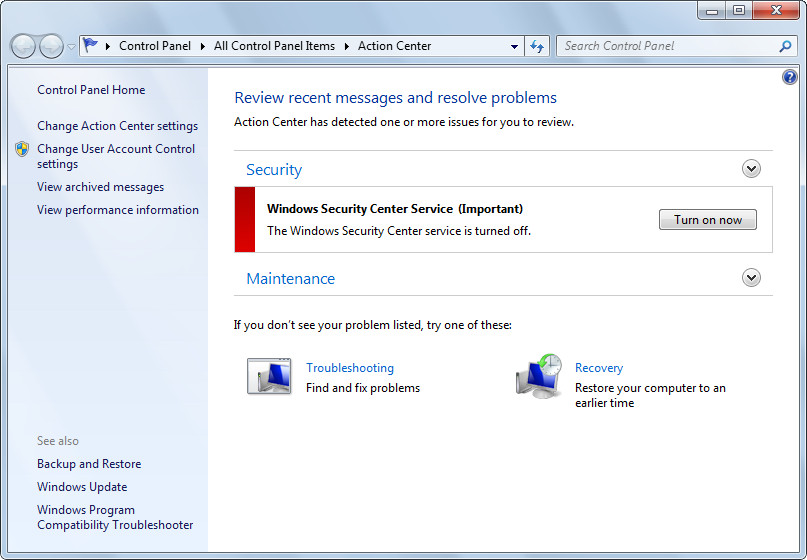Screen dimensions: 807x560
Task: Open View performance information
Action: click(x=118, y=210)
